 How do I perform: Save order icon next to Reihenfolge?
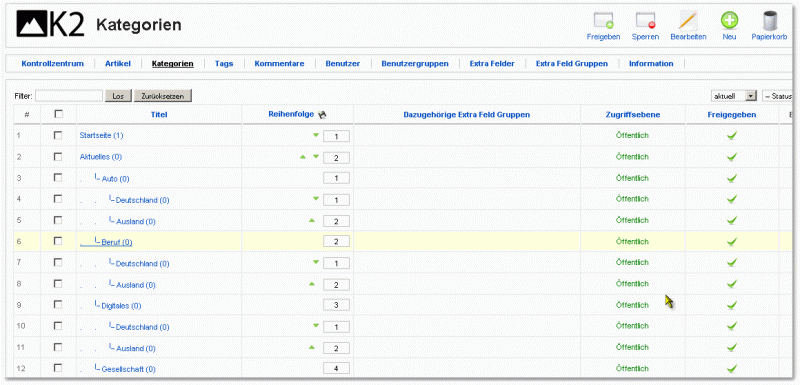point(321,115)
